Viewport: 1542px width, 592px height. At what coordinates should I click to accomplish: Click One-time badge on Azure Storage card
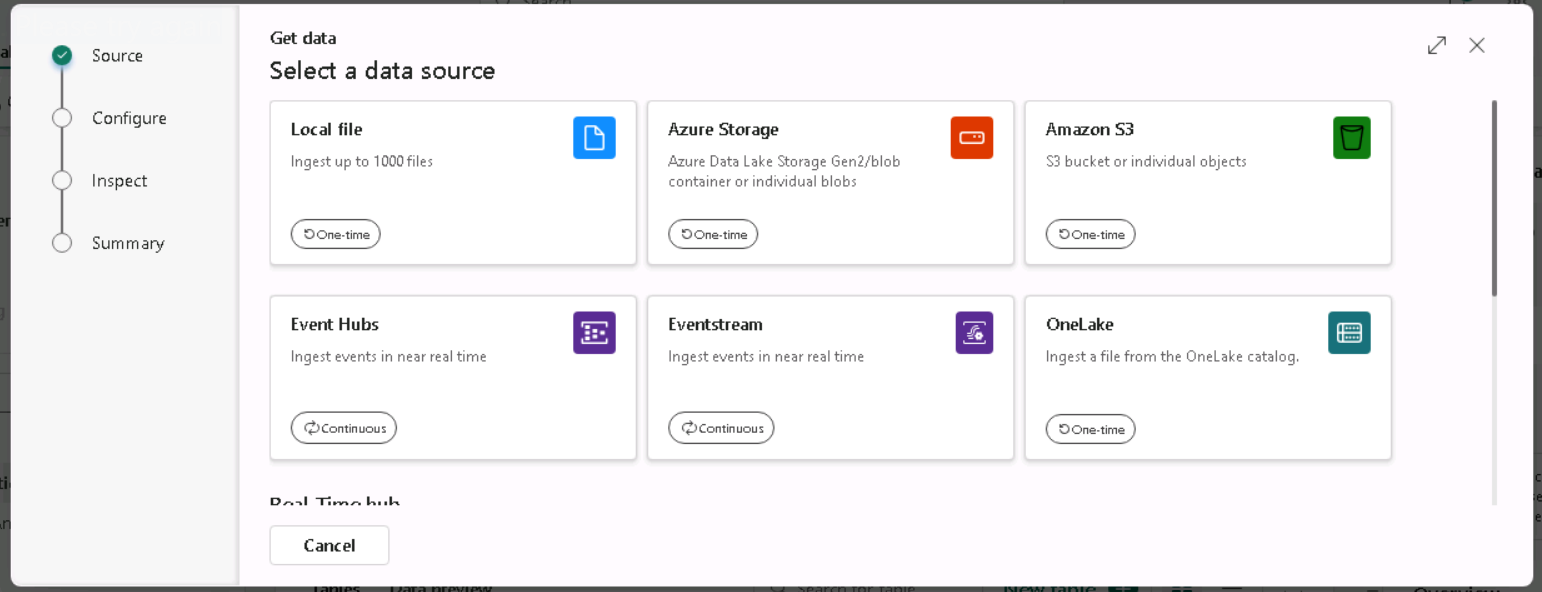(713, 234)
